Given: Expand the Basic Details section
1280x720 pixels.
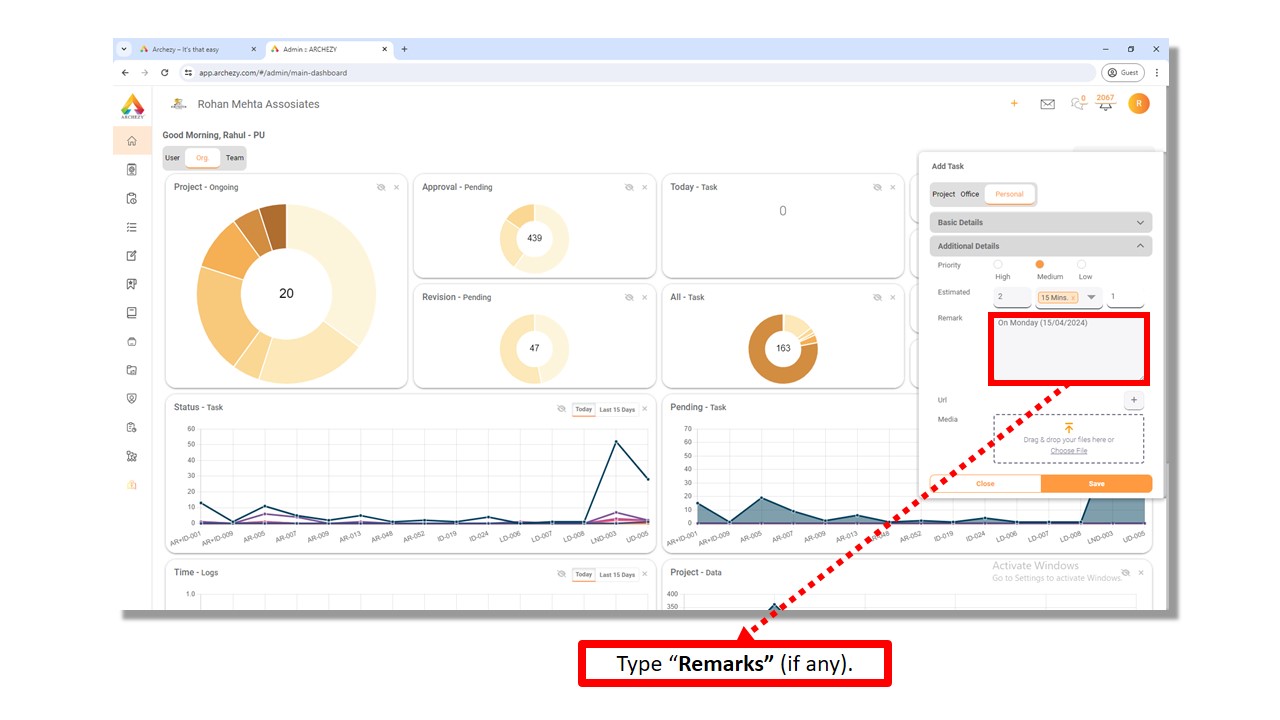Looking at the screenshot, I should [x=1041, y=222].
